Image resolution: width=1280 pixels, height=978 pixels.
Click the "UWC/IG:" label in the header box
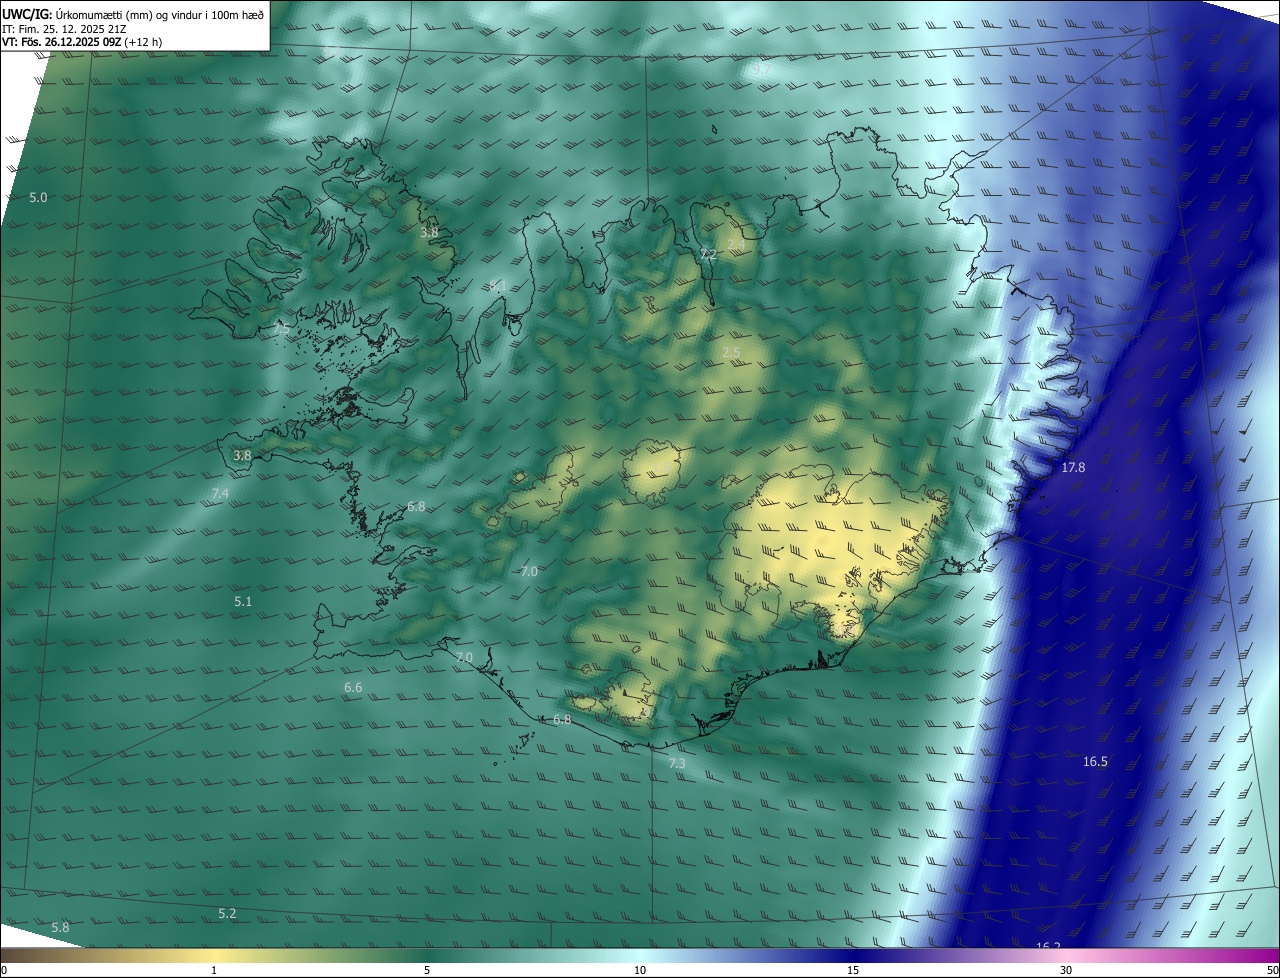pos(27,15)
